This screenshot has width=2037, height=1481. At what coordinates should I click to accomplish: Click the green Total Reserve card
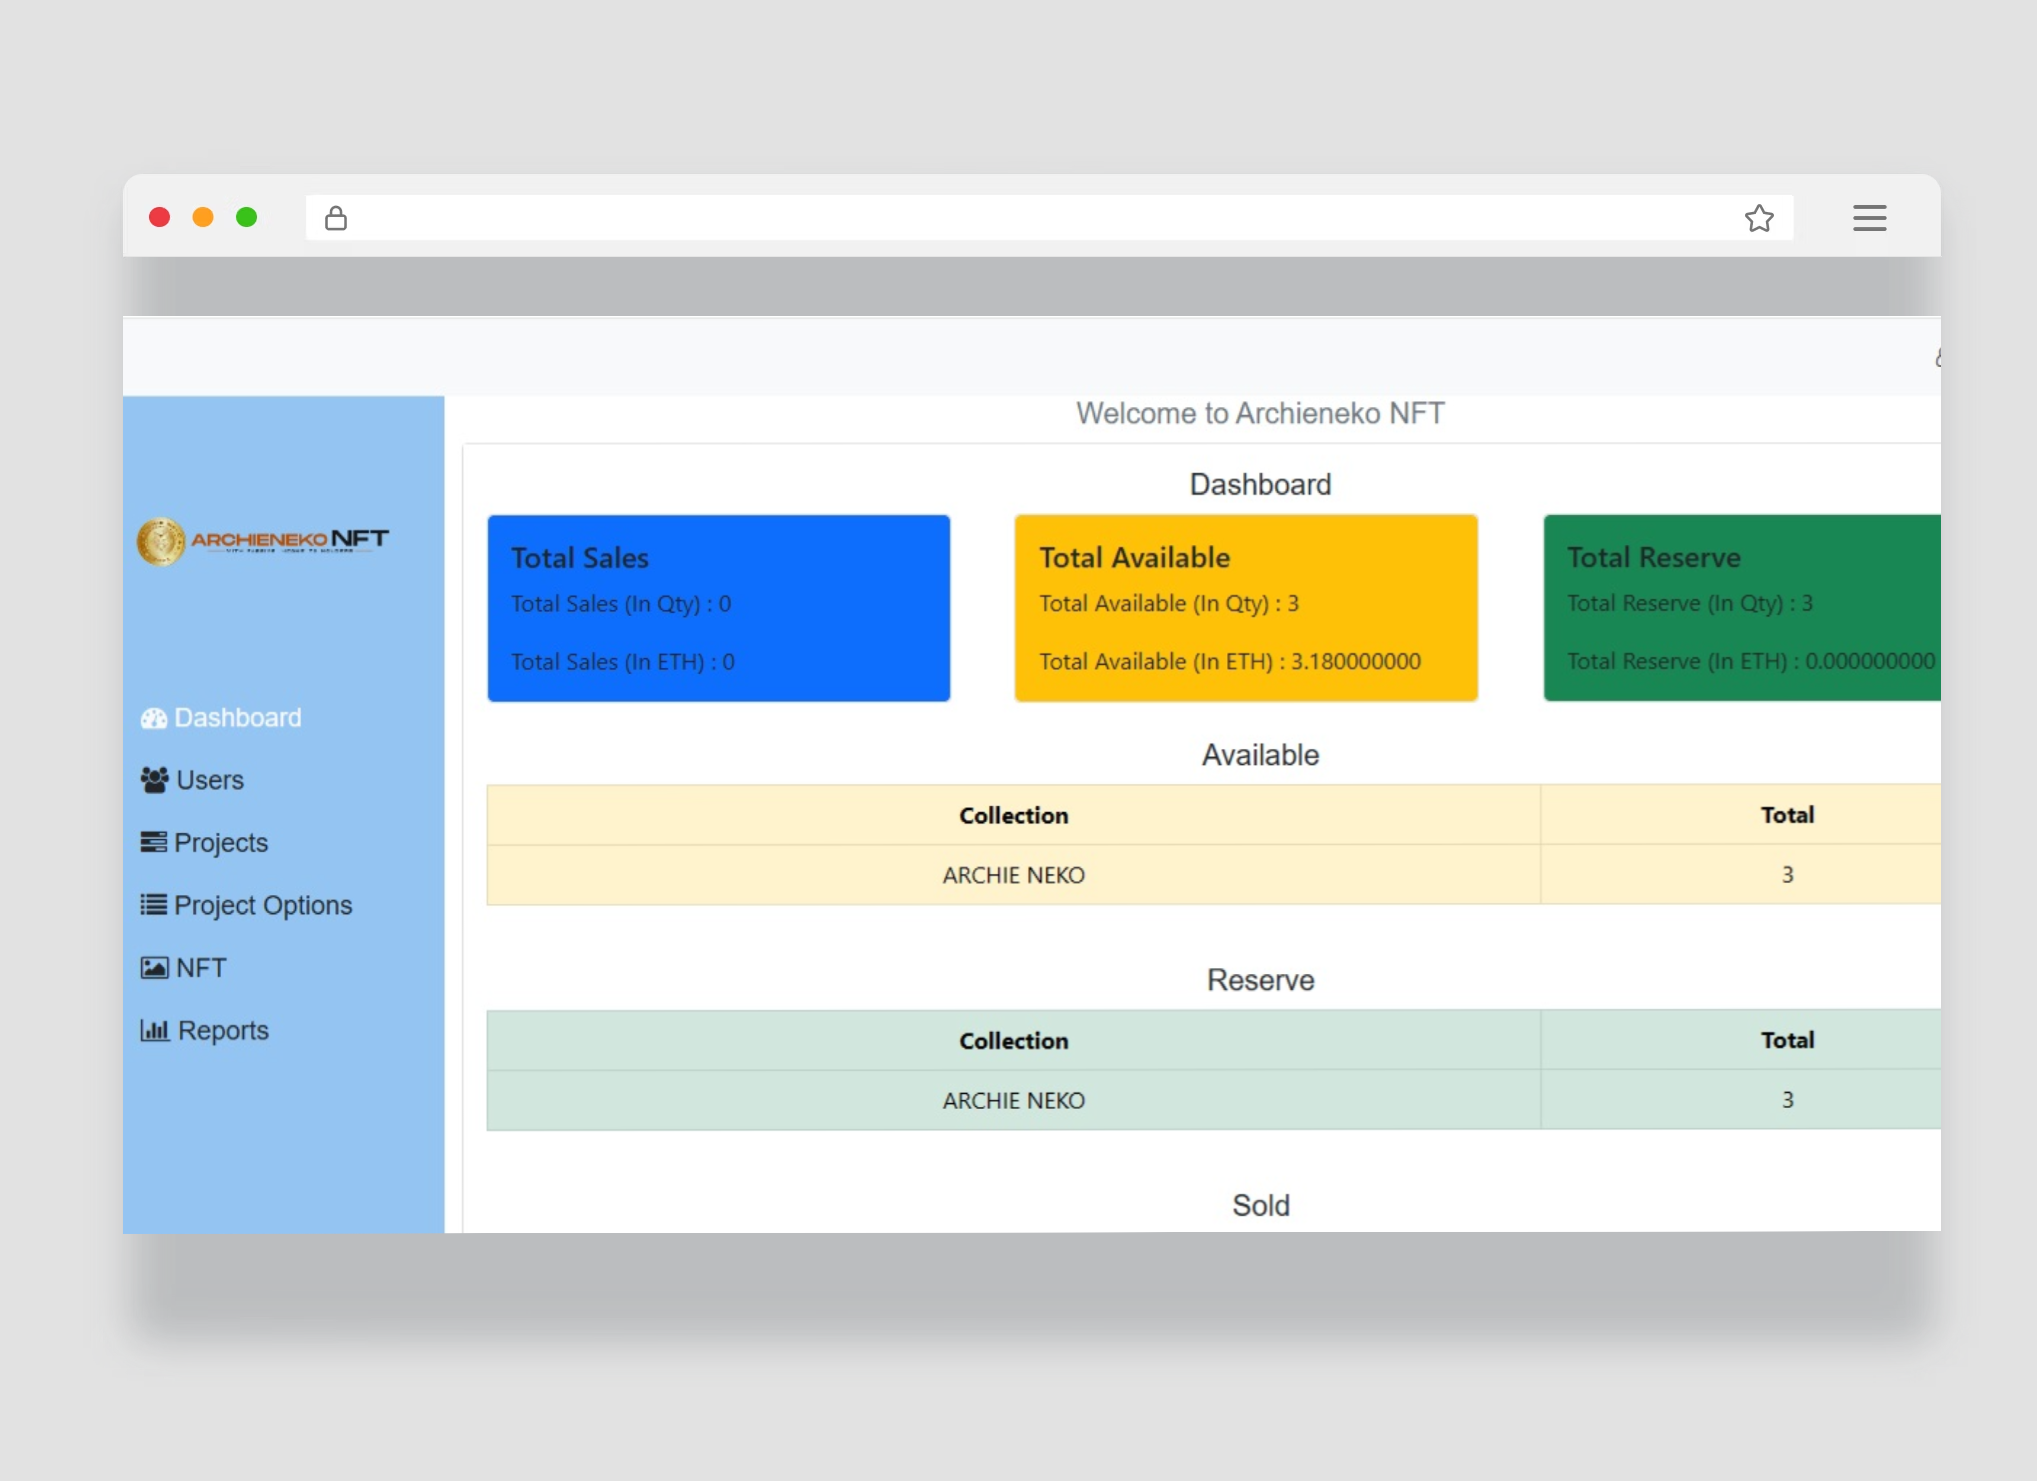click(1741, 608)
